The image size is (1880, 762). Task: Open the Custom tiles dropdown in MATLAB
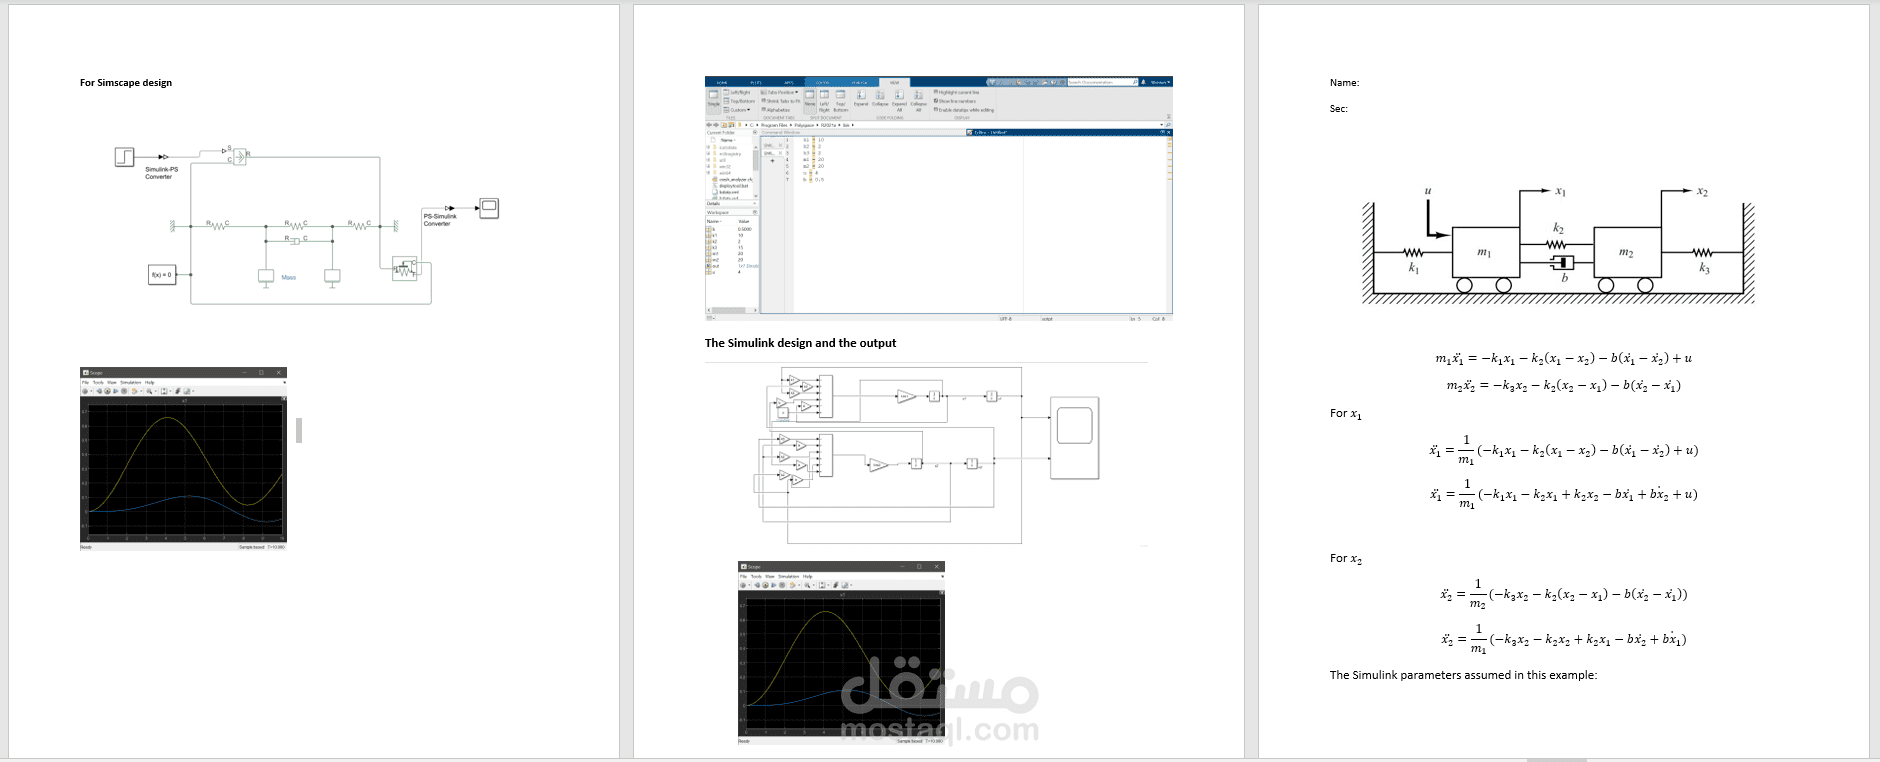[737, 110]
